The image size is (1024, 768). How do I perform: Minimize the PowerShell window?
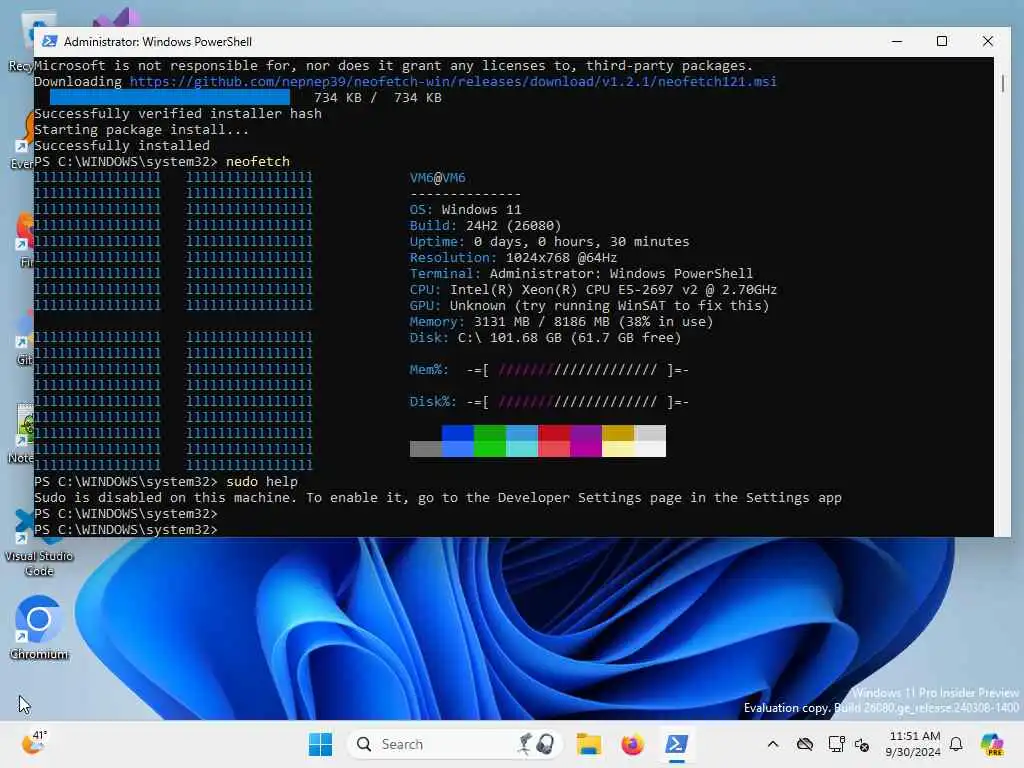click(x=897, y=41)
